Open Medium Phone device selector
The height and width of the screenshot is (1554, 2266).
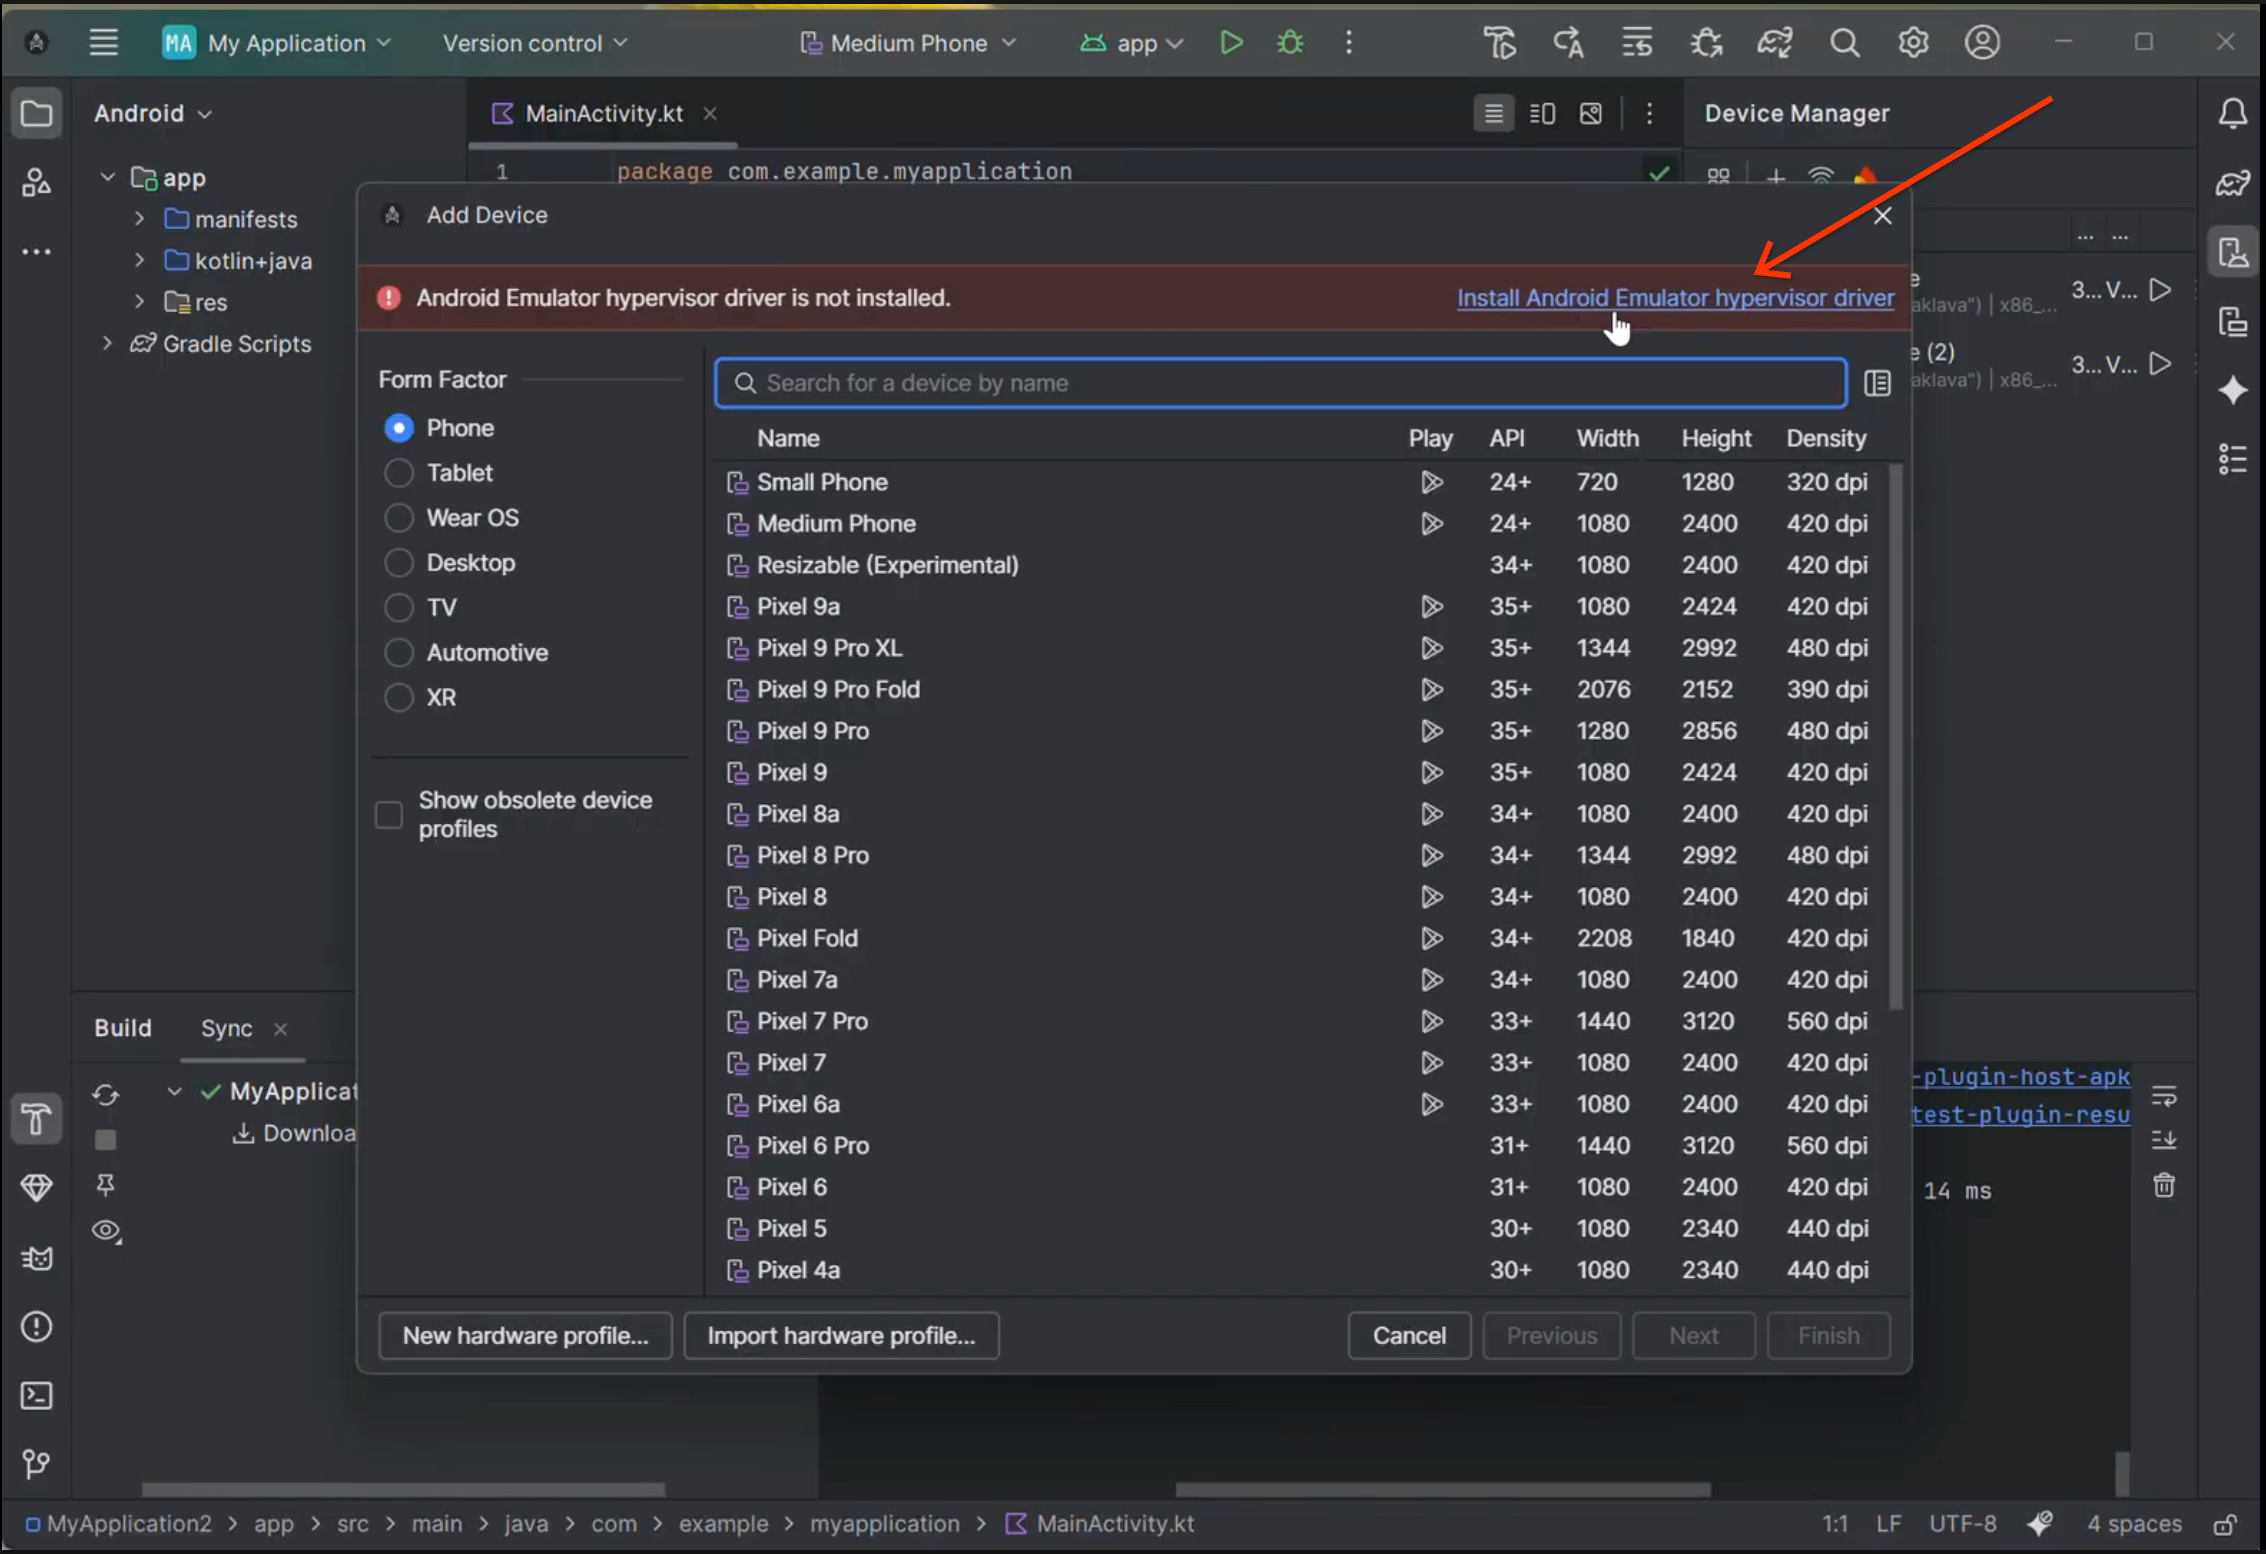pyautogui.click(x=908, y=43)
